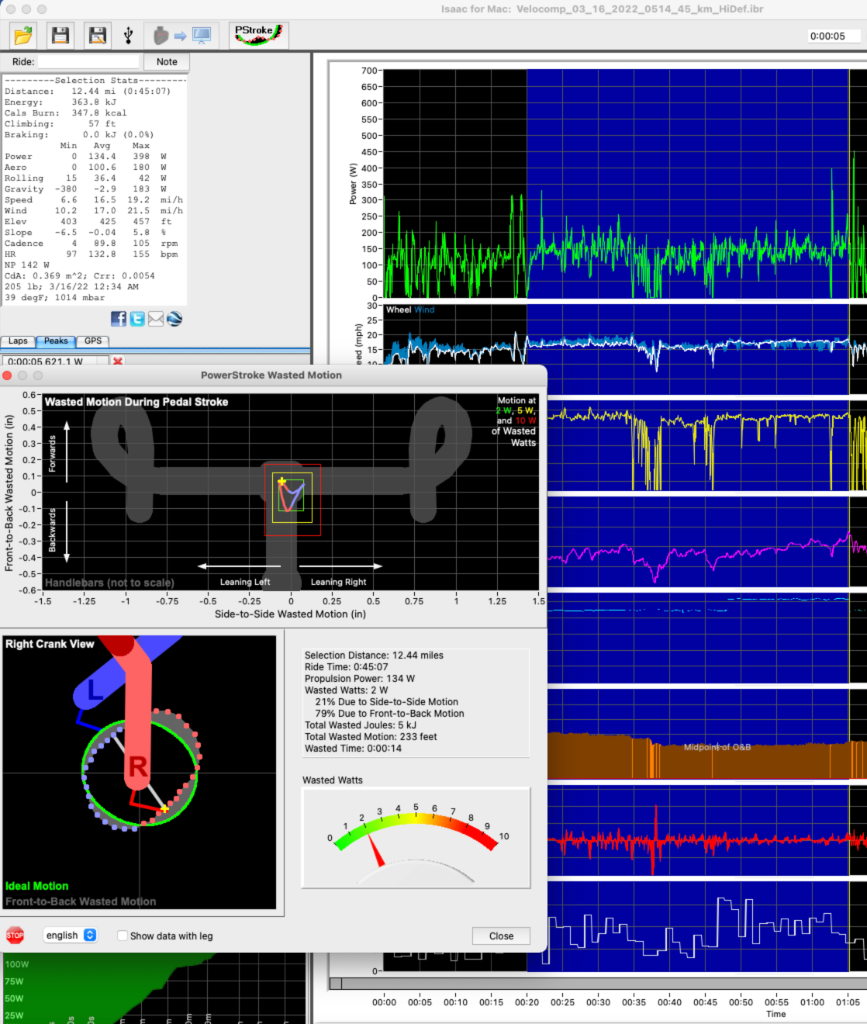
Task: Share the ride on Facebook
Action: [118, 318]
